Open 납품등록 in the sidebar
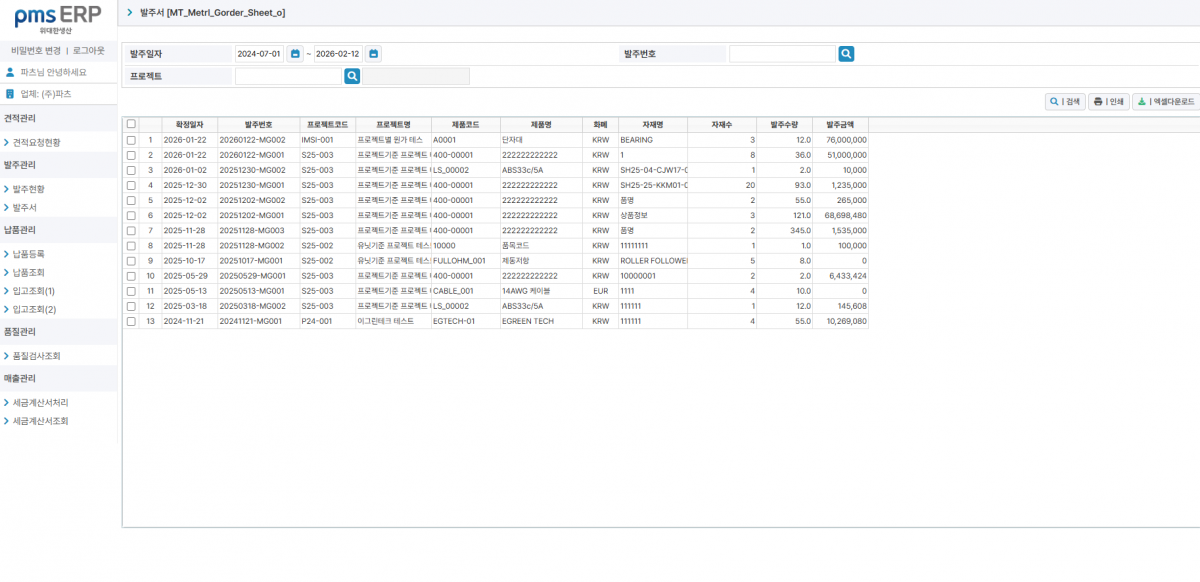This screenshot has height=582, width=1200. (x=28, y=254)
